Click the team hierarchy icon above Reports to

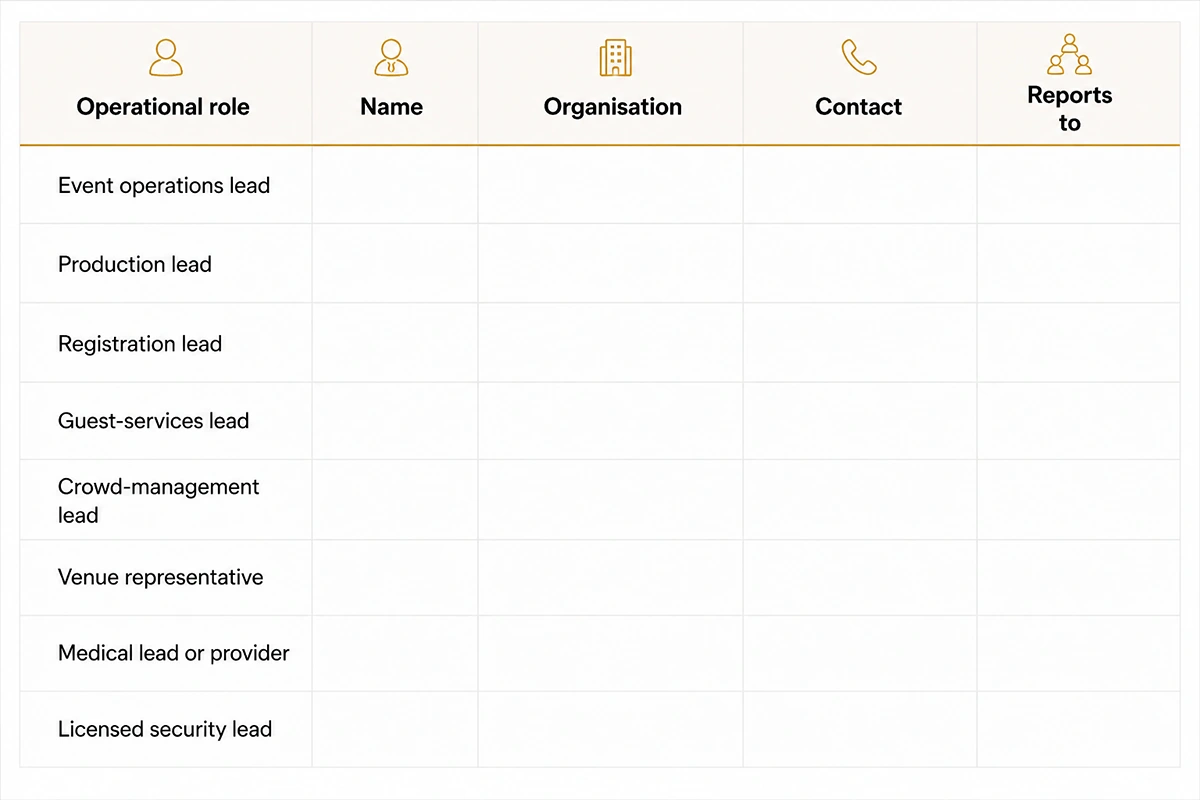point(1070,54)
